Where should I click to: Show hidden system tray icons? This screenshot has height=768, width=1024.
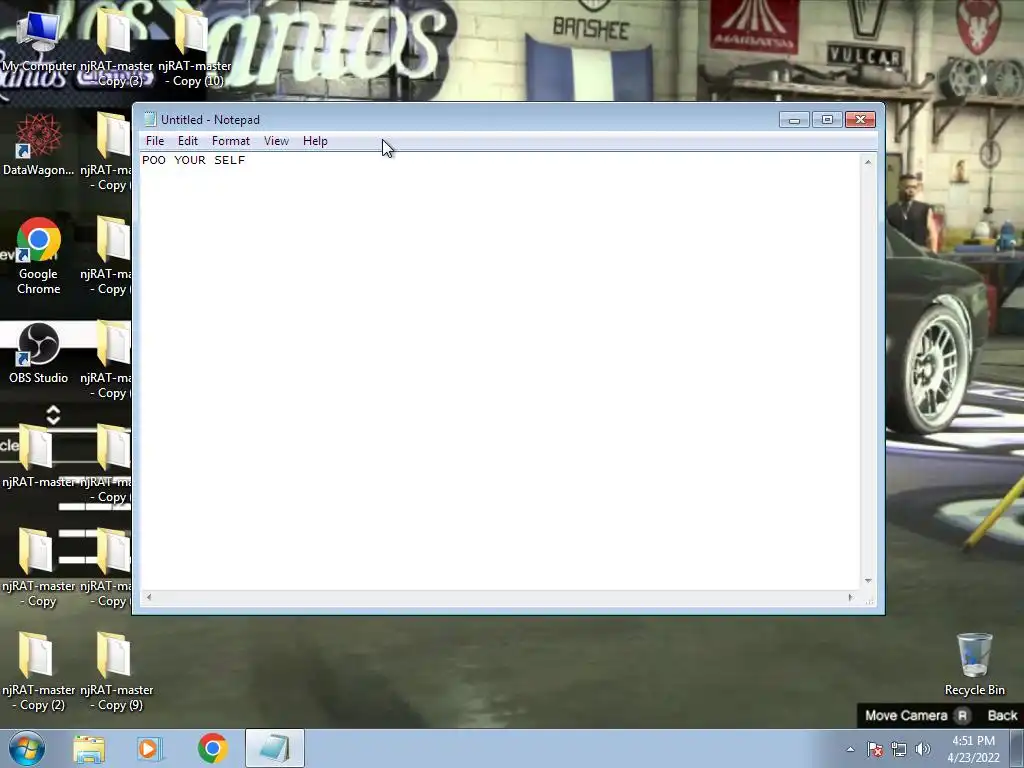(x=850, y=749)
